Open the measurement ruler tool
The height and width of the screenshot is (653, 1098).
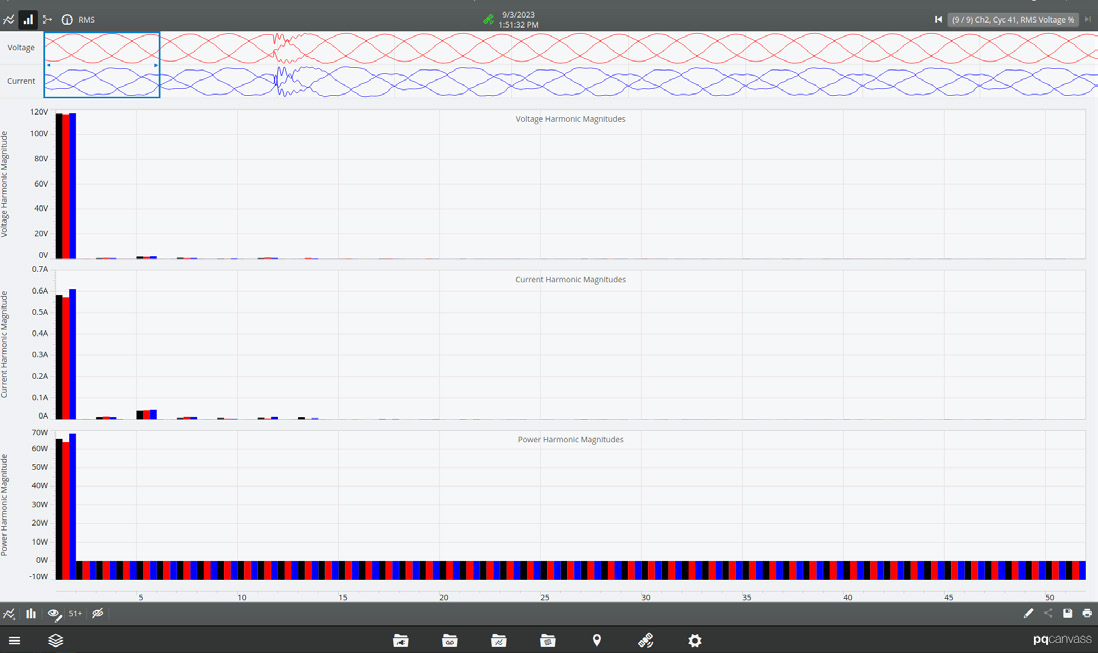(x=645, y=641)
